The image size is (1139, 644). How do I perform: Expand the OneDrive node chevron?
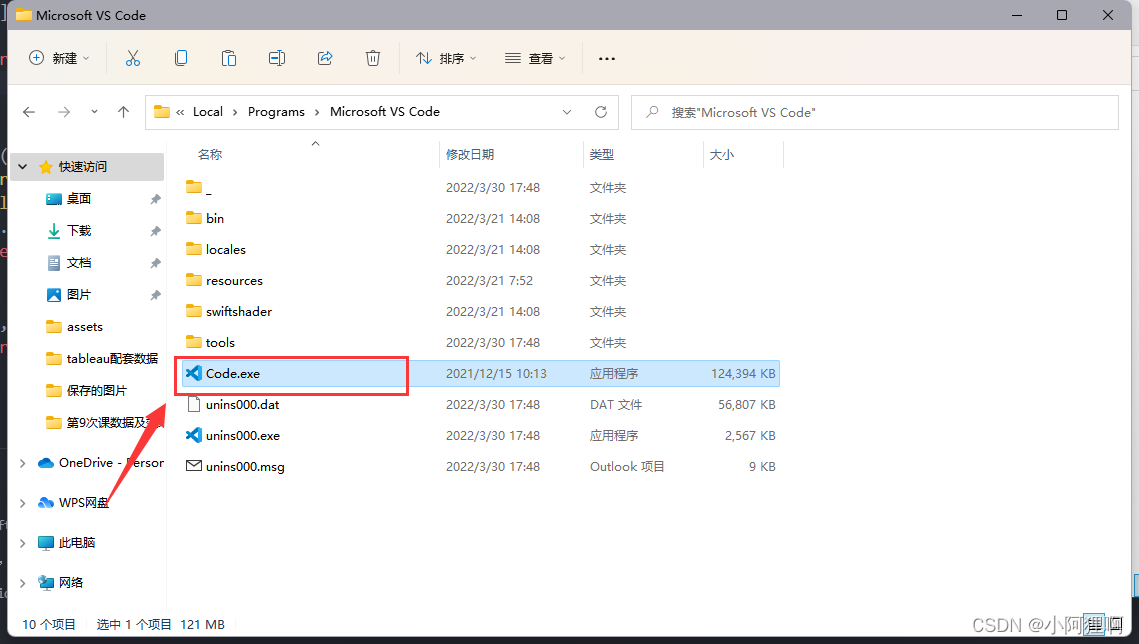[23, 463]
